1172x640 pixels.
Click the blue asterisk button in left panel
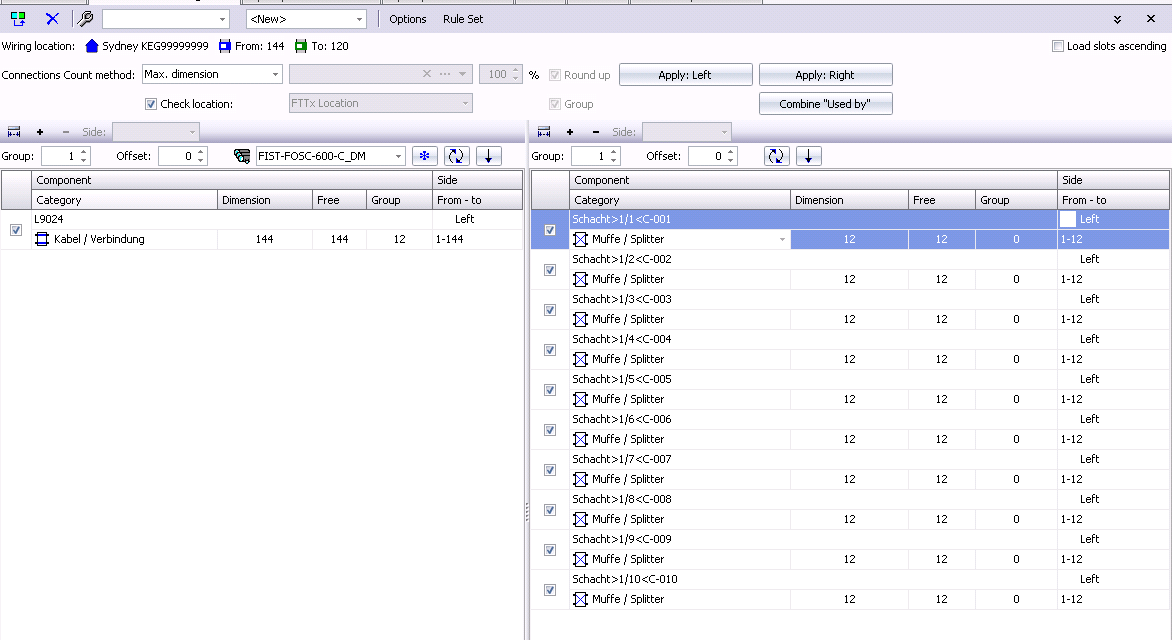[425, 156]
